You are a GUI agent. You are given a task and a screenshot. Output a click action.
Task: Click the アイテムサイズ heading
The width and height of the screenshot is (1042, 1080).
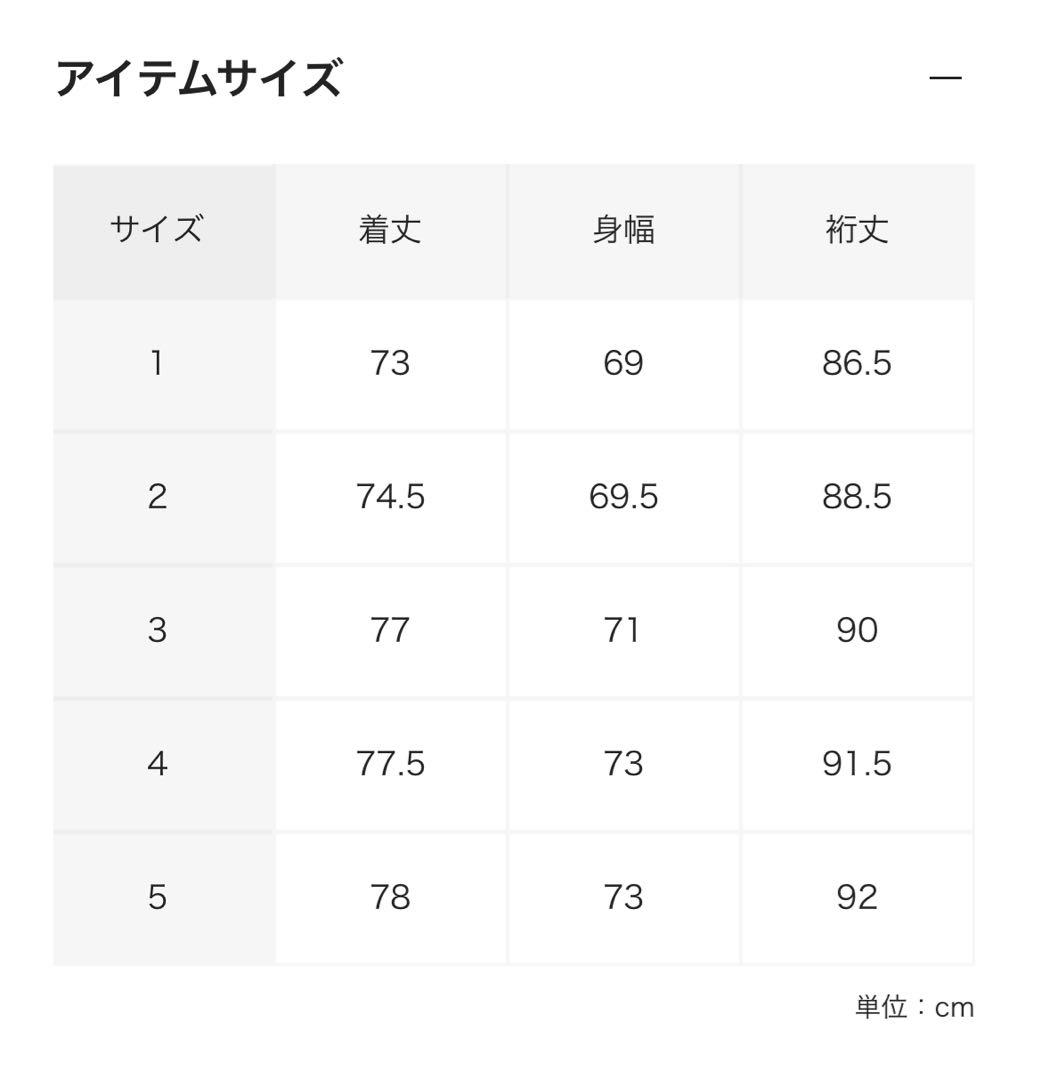pyautogui.click(x=198, y=79)
